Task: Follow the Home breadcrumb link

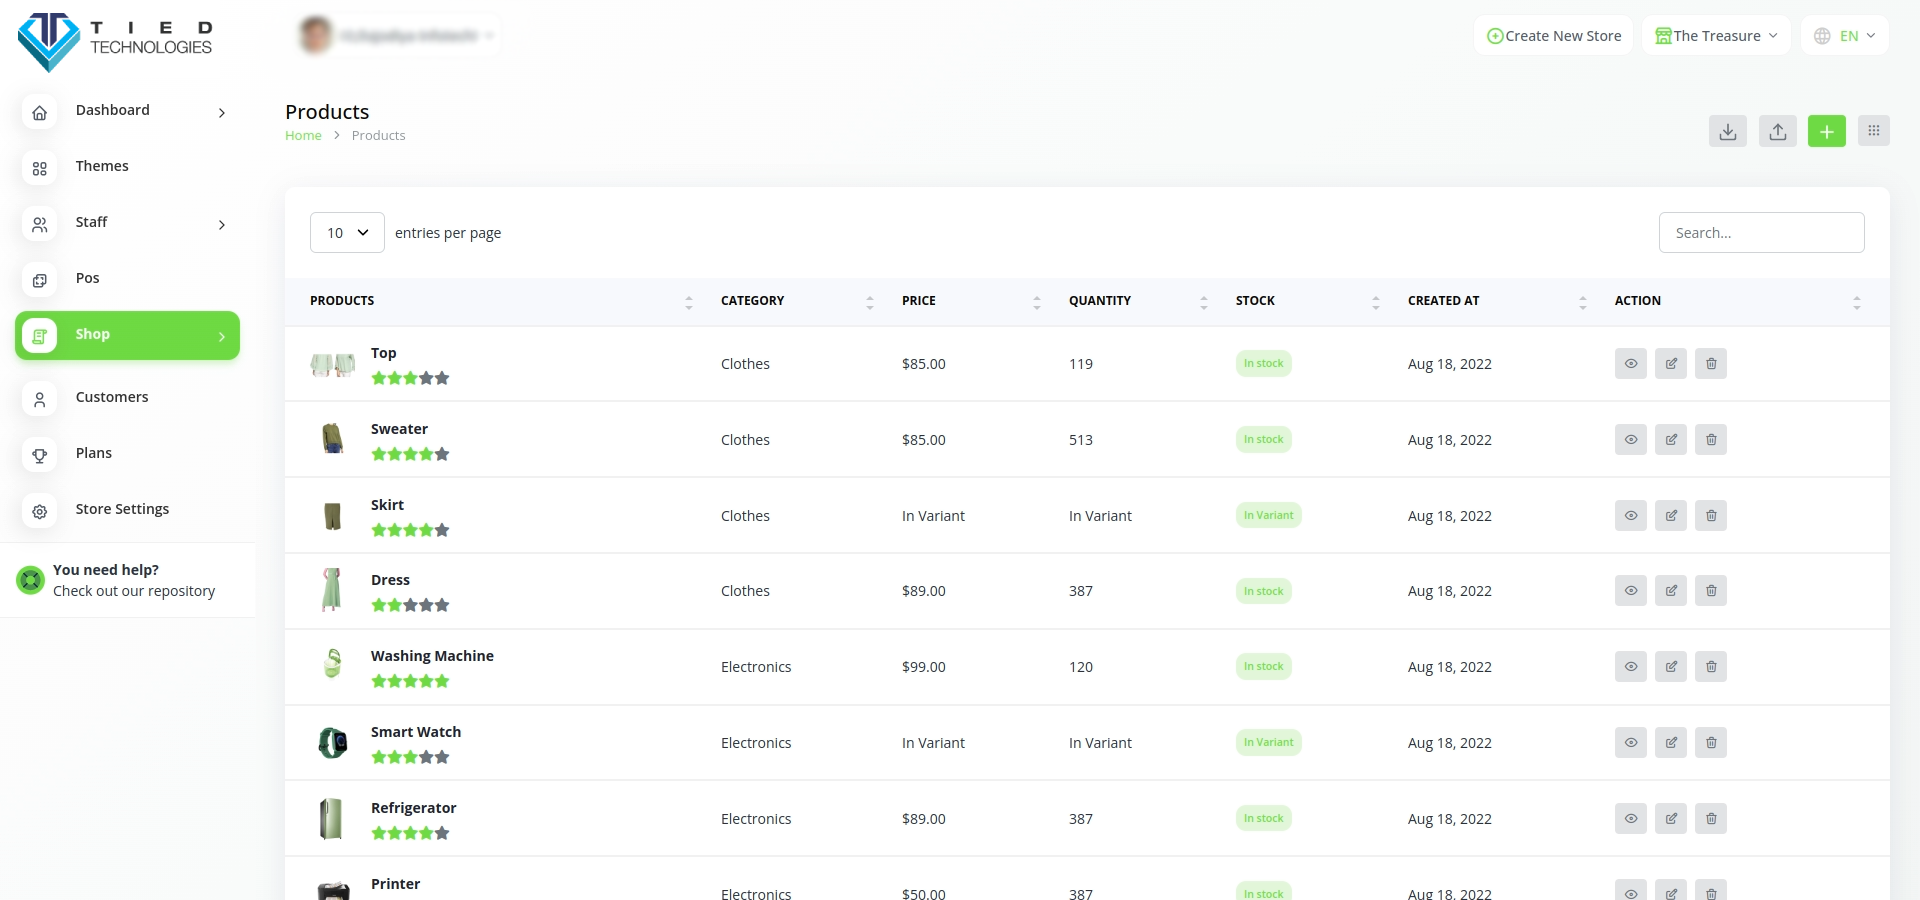Action: tap(303, 136)
